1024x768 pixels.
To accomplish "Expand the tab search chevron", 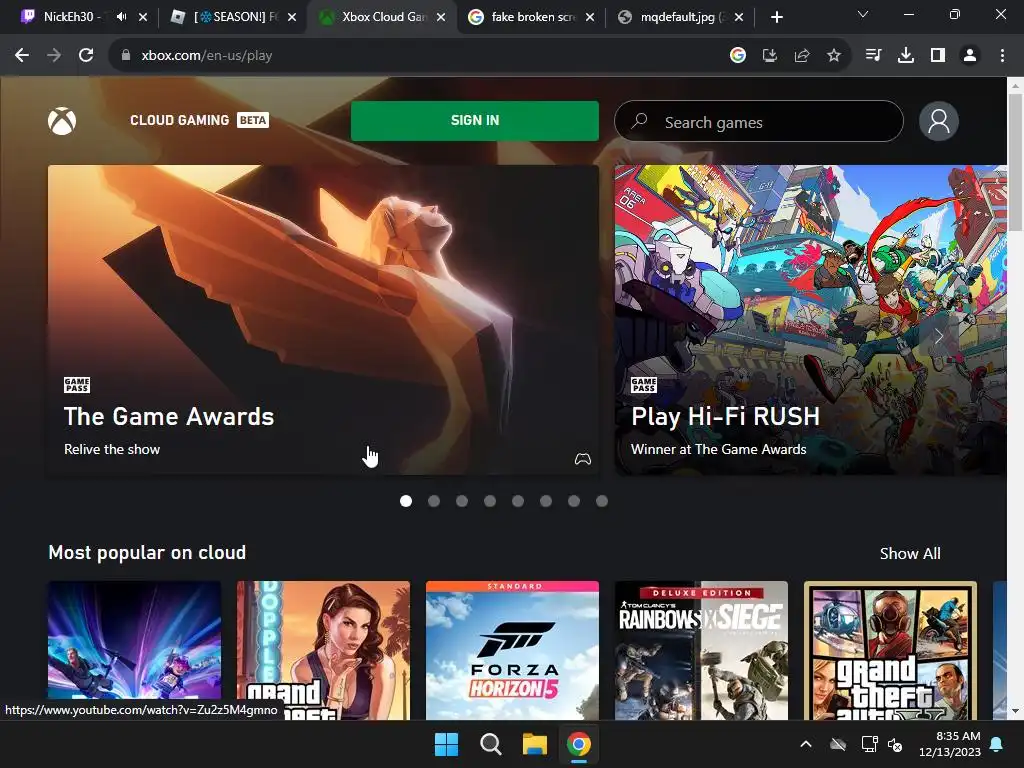I will [863, 14].
